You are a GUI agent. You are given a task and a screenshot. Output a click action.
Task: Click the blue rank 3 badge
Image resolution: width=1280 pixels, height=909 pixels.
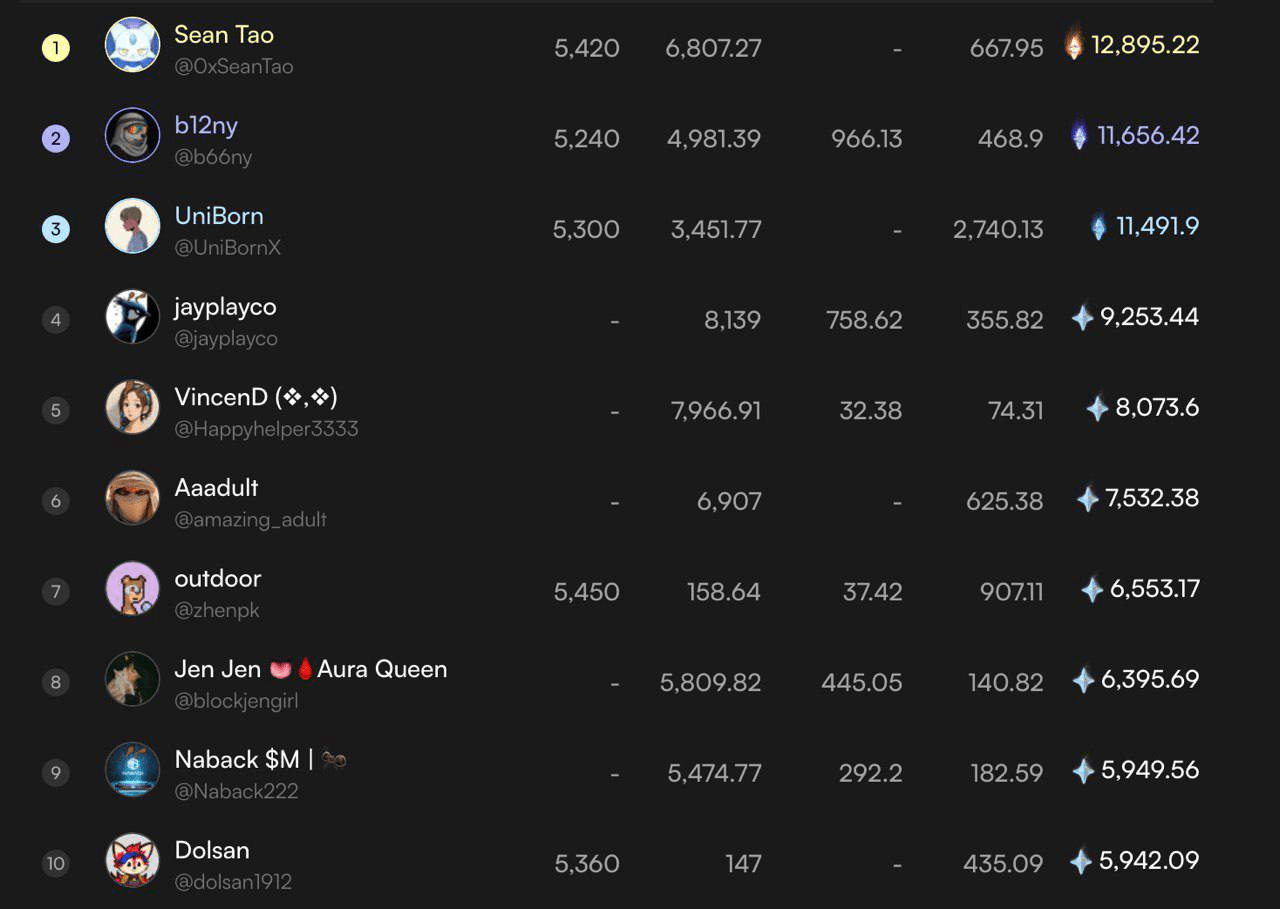click(x=56, y=228)
